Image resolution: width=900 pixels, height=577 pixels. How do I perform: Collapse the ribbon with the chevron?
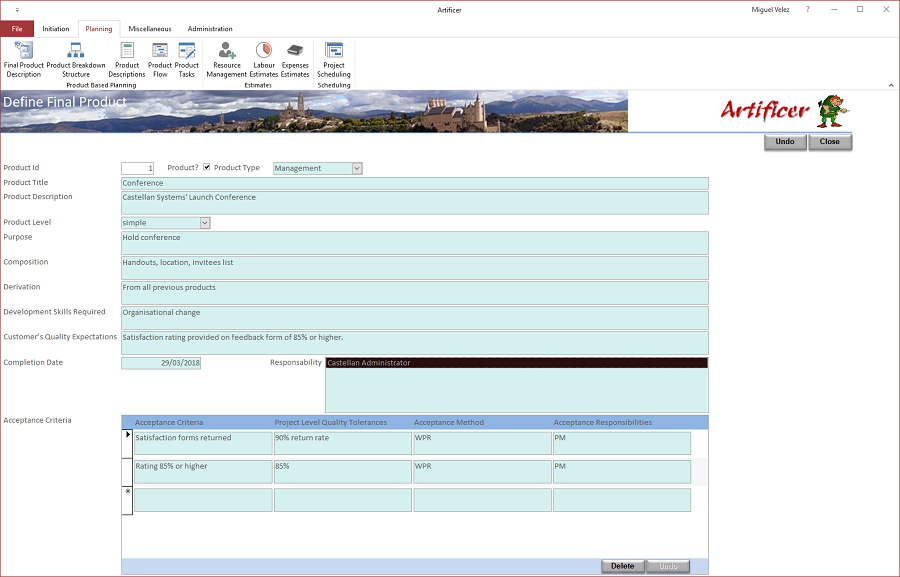click(891, 85)
